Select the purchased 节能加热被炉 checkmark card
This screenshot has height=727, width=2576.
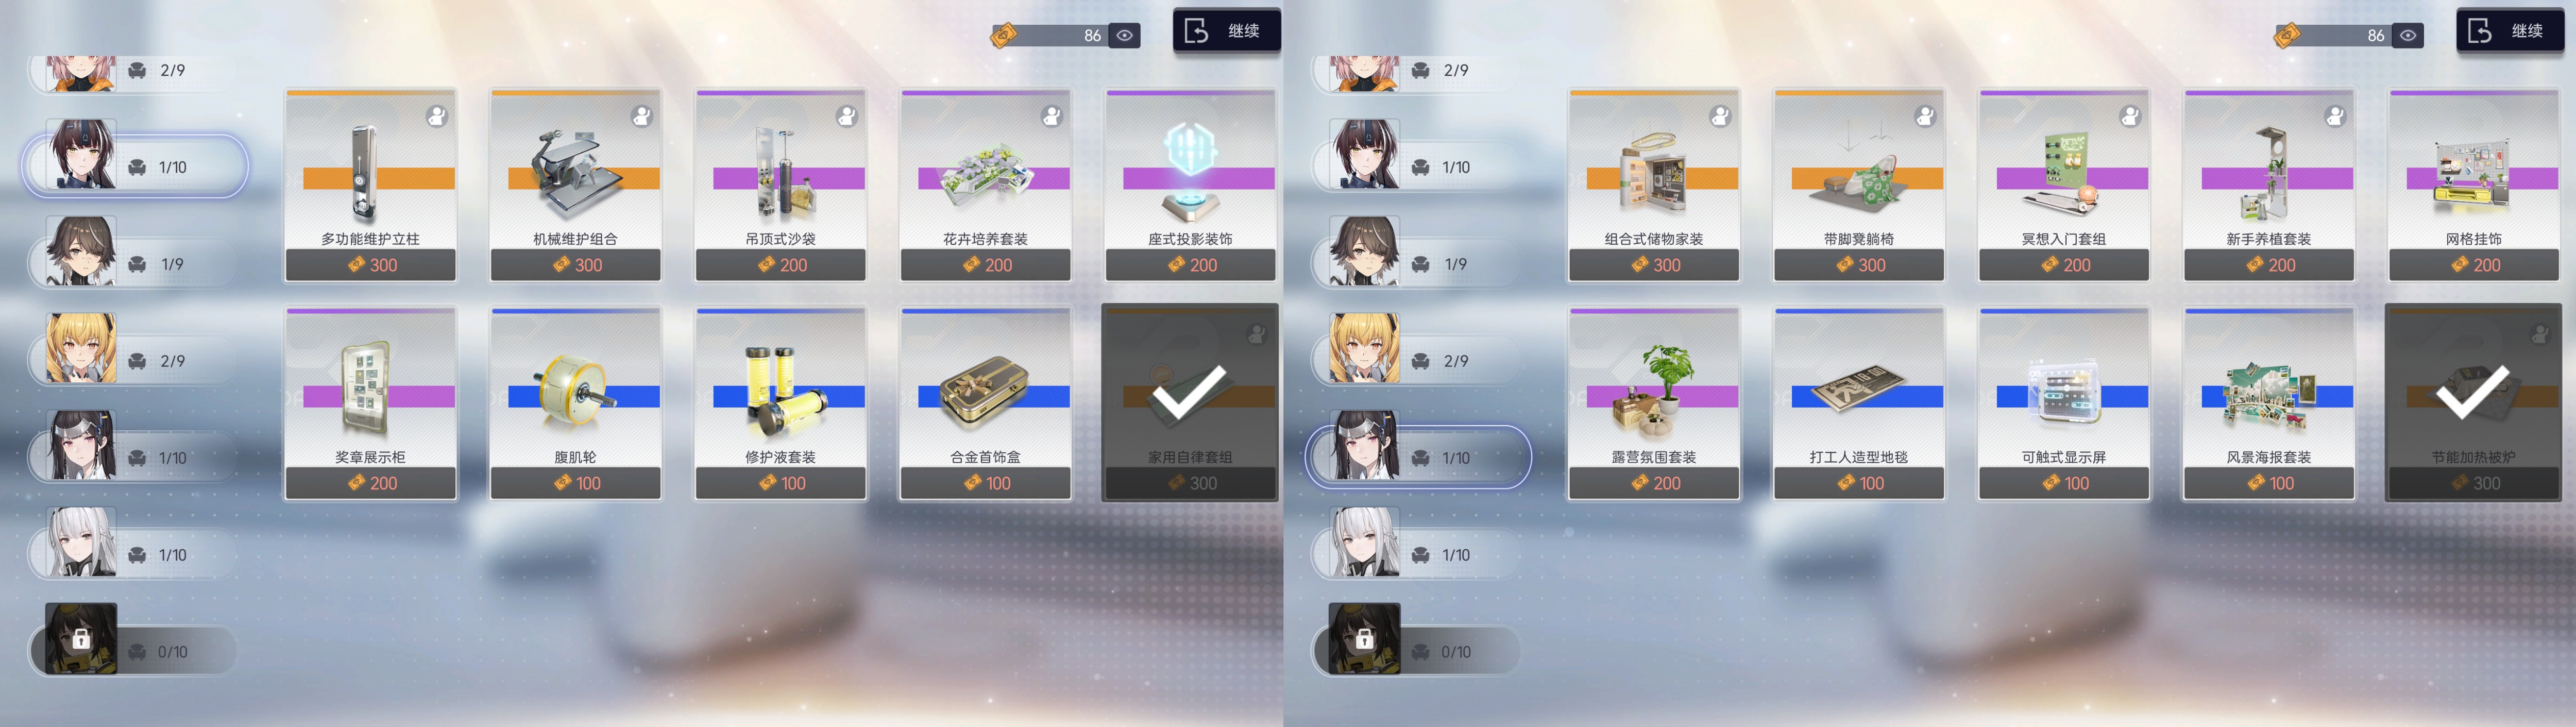pyautogui.click(x=2473, y=402)
